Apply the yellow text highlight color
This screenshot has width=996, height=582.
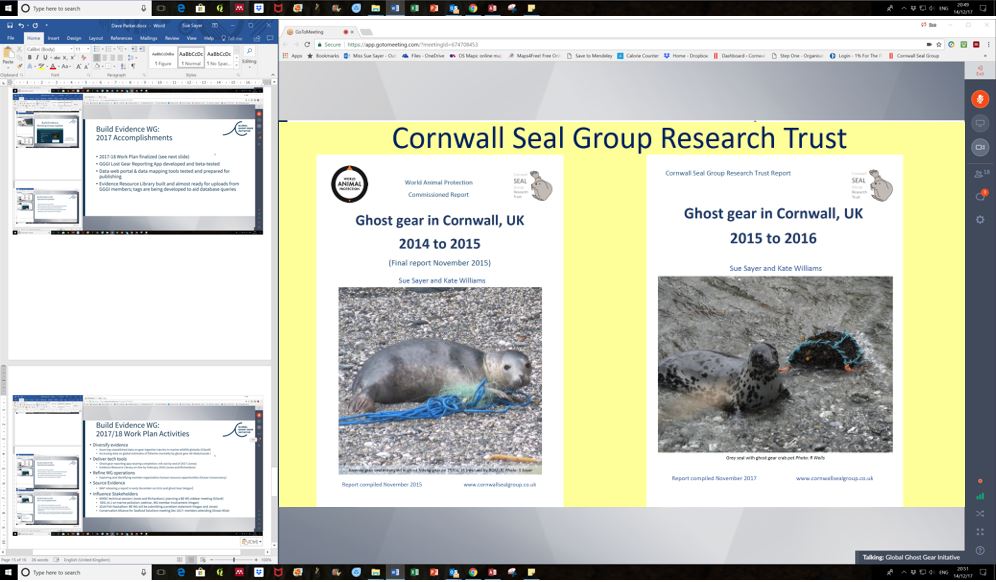pyautogui.click(x=41, y=66)
